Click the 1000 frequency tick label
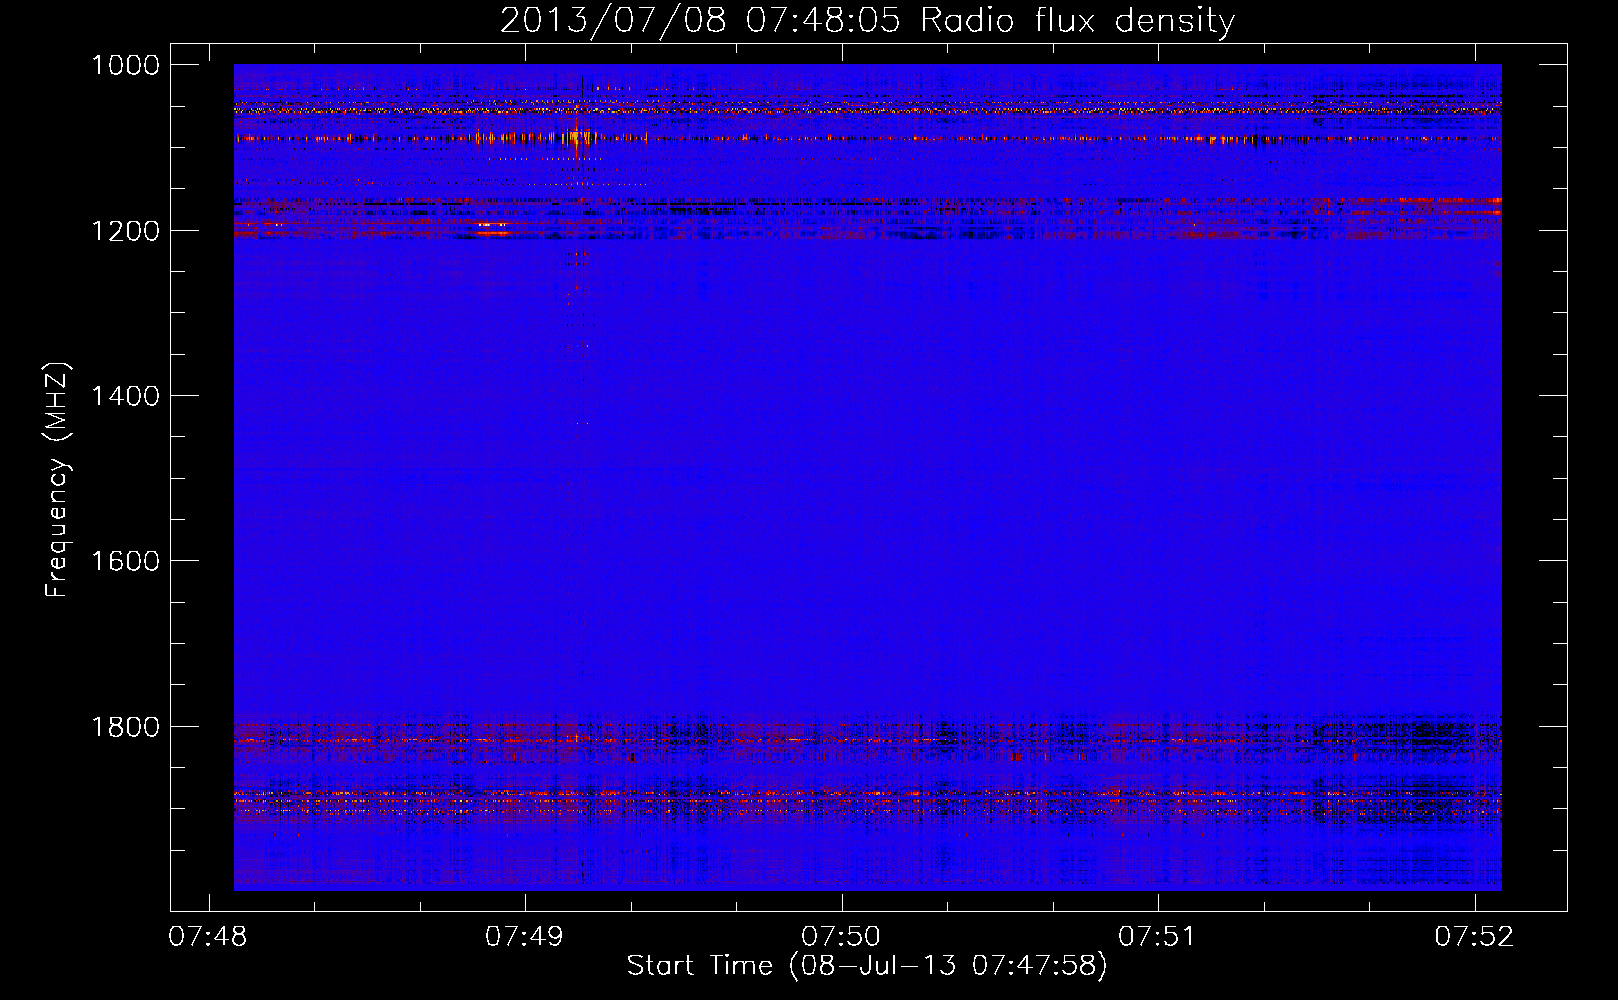The image size is (1618, 1000). [x=125, y=65]
